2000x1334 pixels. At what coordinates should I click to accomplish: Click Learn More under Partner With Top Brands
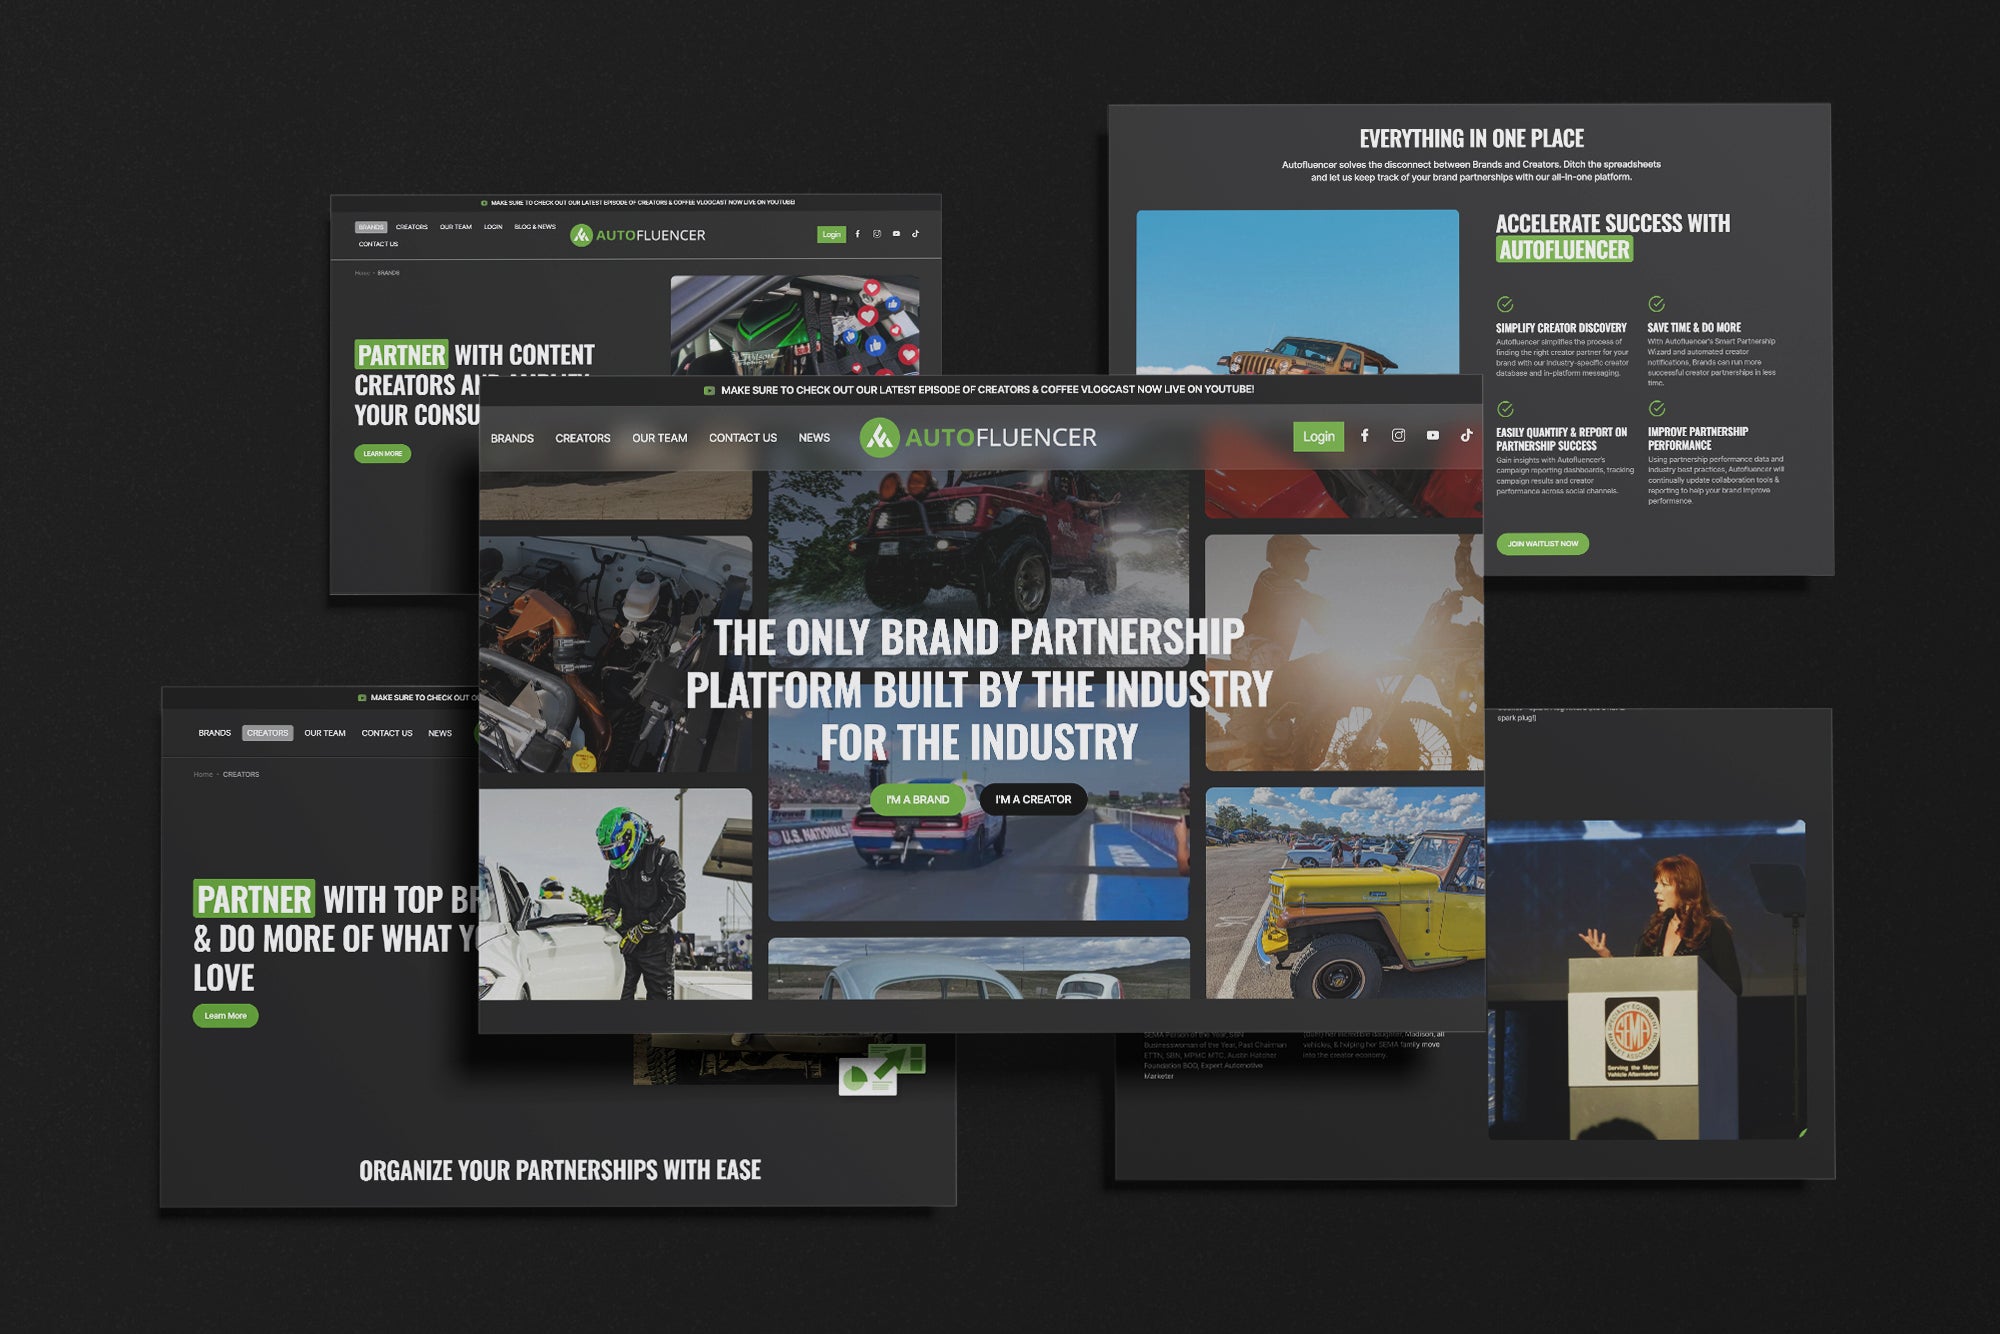click(x=225, y=1016)
